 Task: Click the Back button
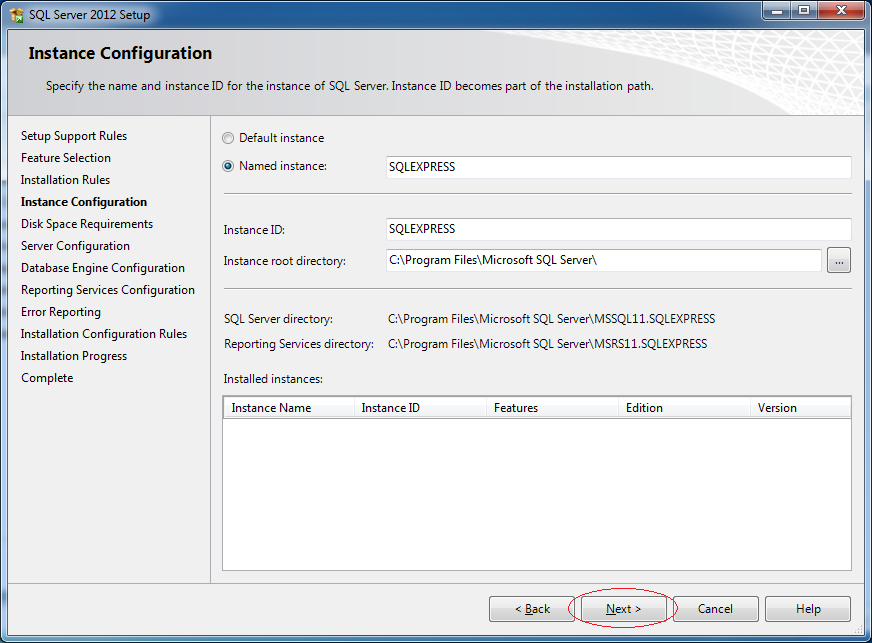click(532, 609)
